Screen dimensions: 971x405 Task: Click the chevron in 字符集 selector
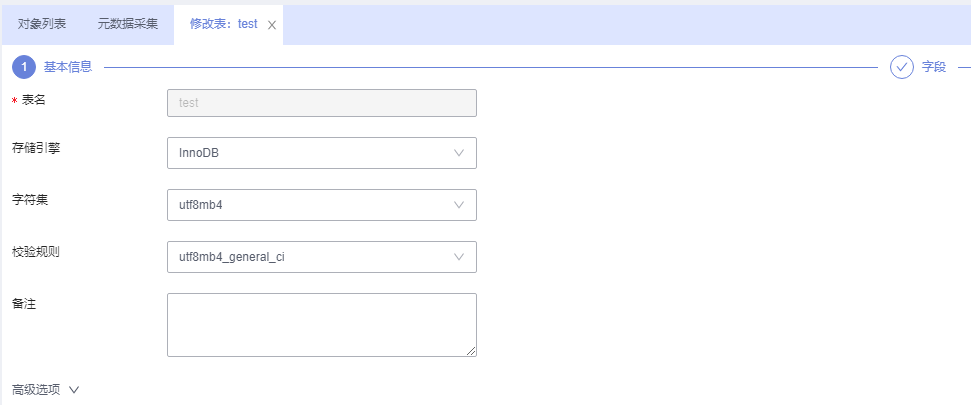pyautogui.click(x=459, y=205)
